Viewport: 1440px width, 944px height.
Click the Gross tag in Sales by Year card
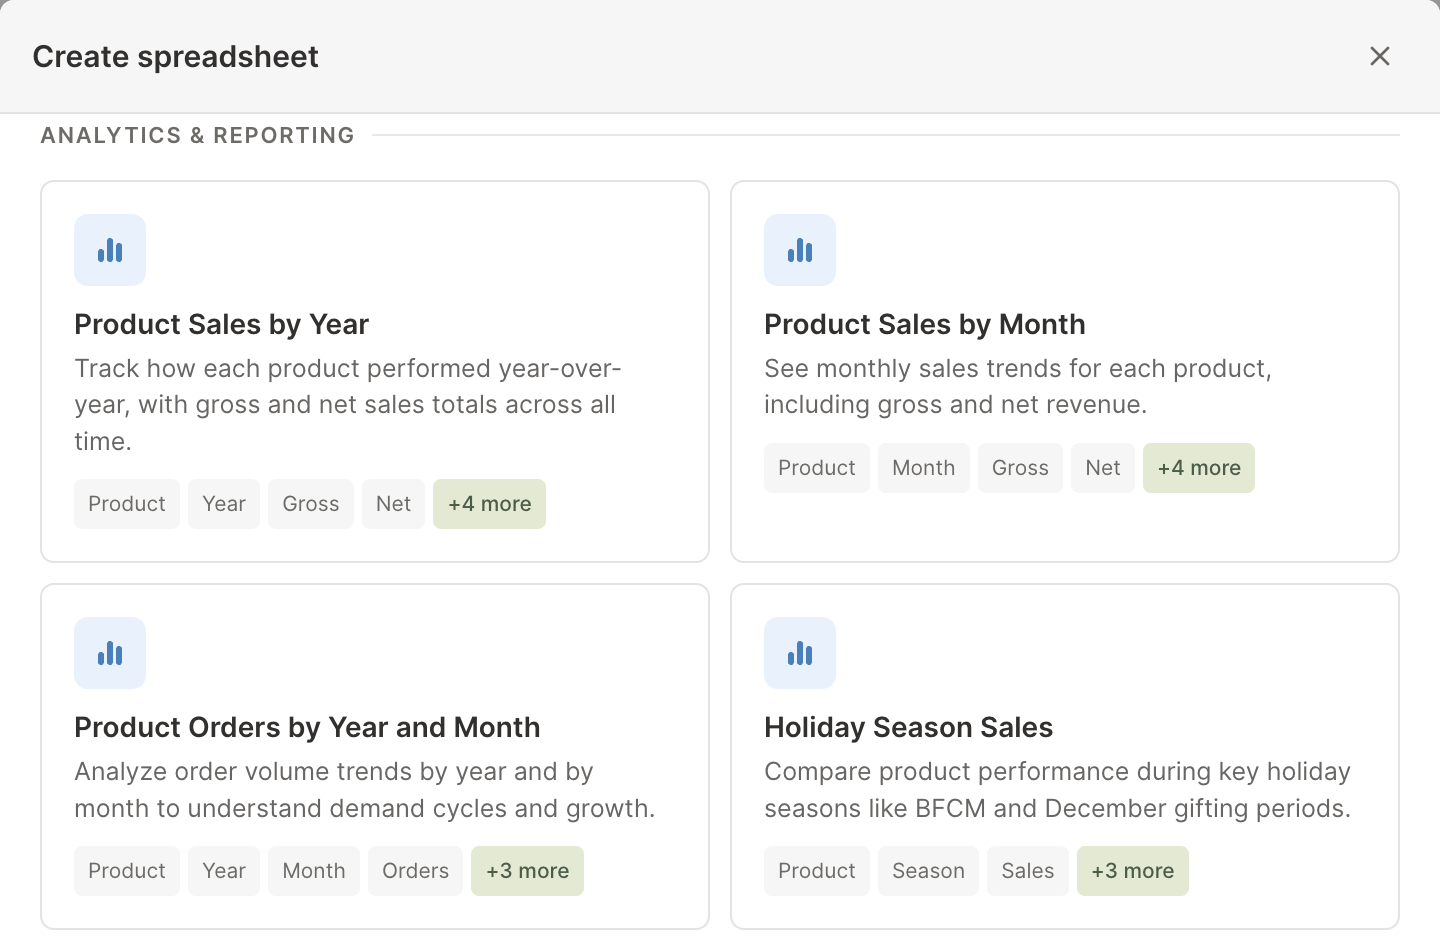311,504
